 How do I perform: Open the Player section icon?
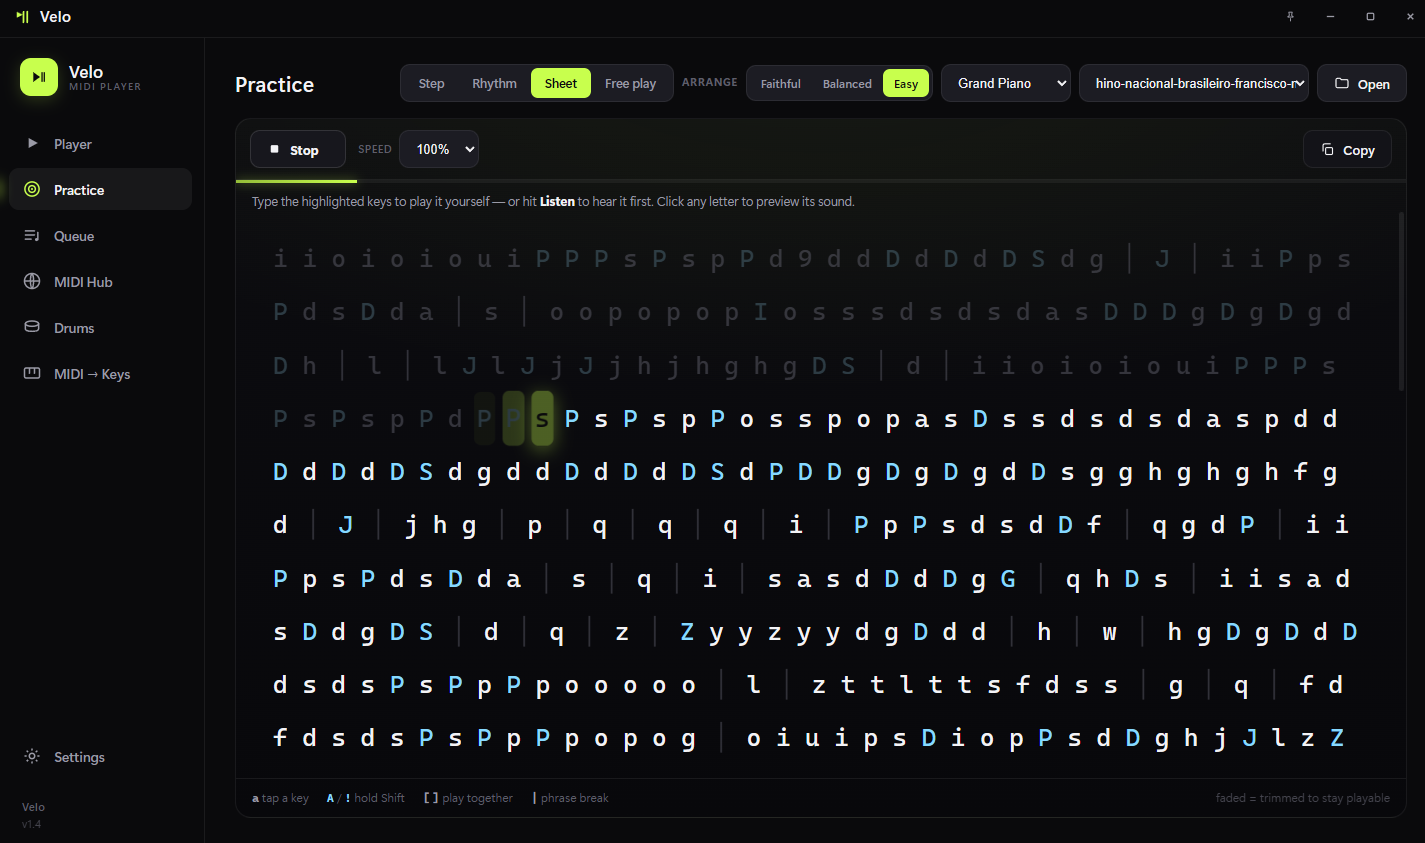pyautogui.click(x=32, y=144)
